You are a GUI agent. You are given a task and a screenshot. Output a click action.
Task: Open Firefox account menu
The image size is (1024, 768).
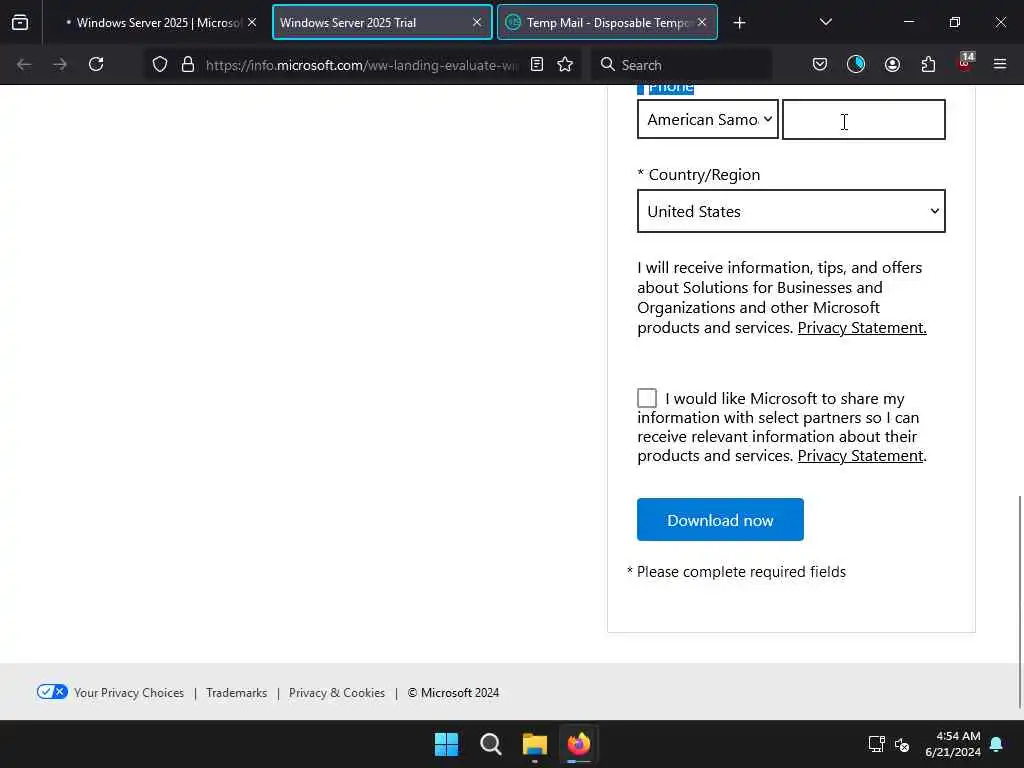pos(892,64)
